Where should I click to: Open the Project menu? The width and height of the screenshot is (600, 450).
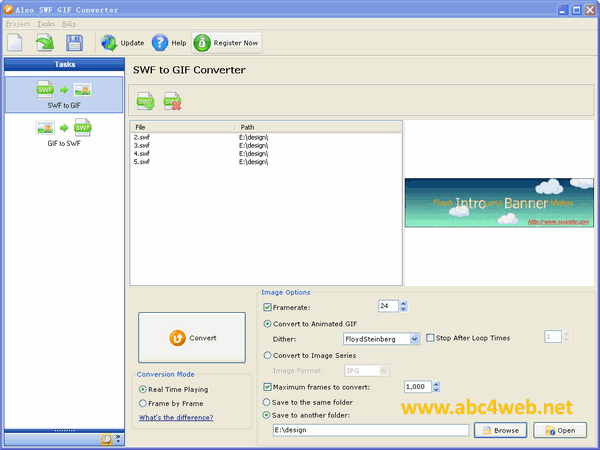(x=17, y=23)
